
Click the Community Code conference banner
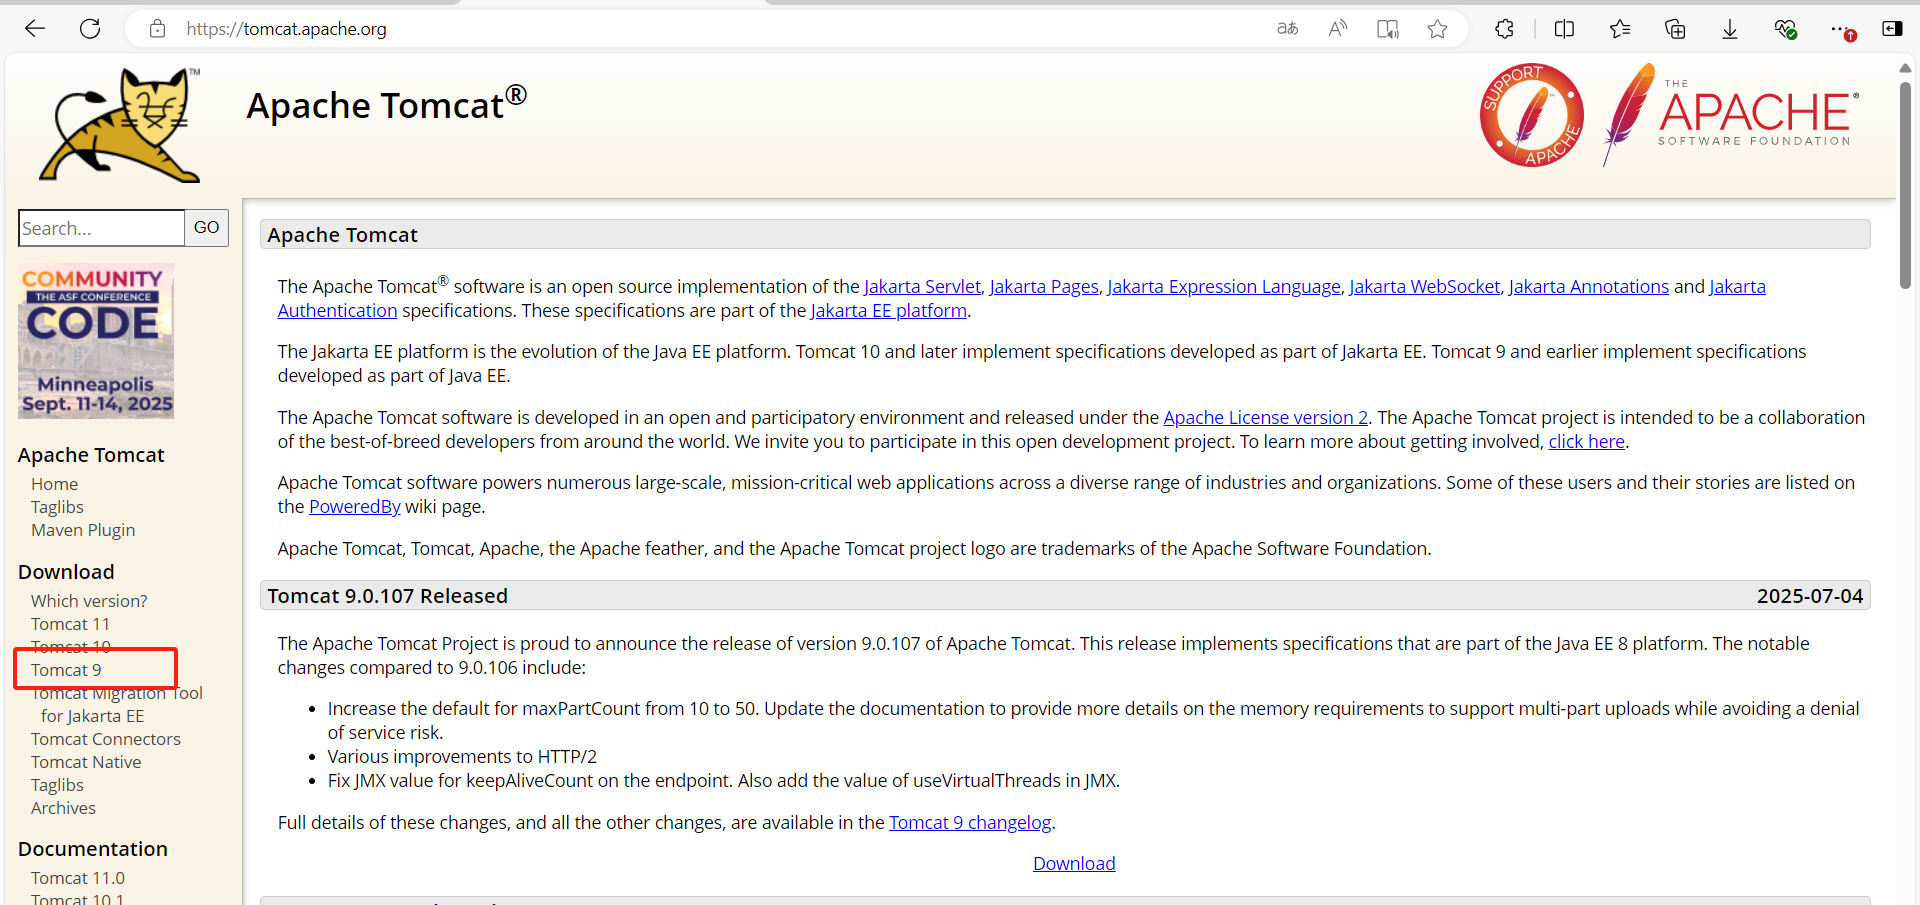click(x=96, y=341)
